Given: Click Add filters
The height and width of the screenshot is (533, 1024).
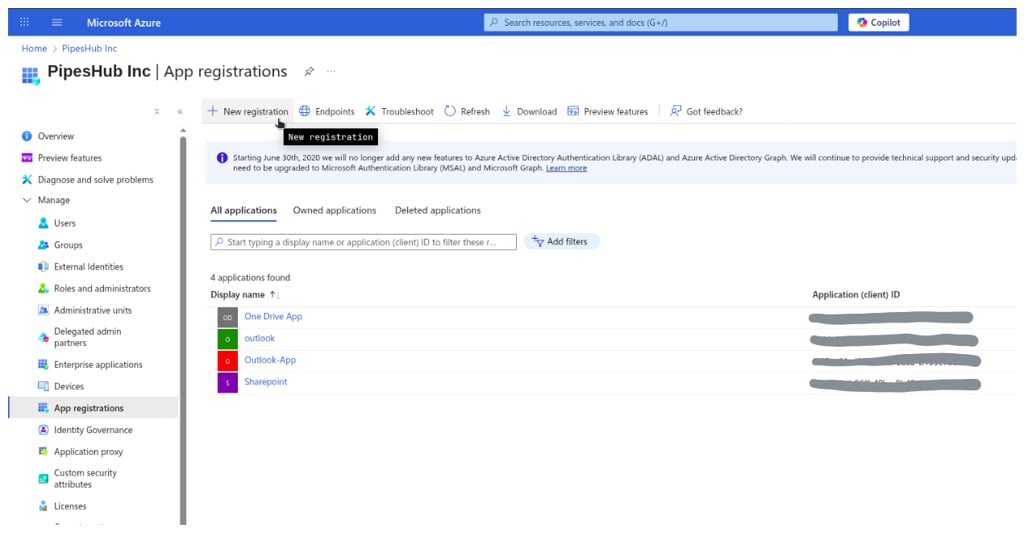Looking at the screenshot, I should [561, 242].
